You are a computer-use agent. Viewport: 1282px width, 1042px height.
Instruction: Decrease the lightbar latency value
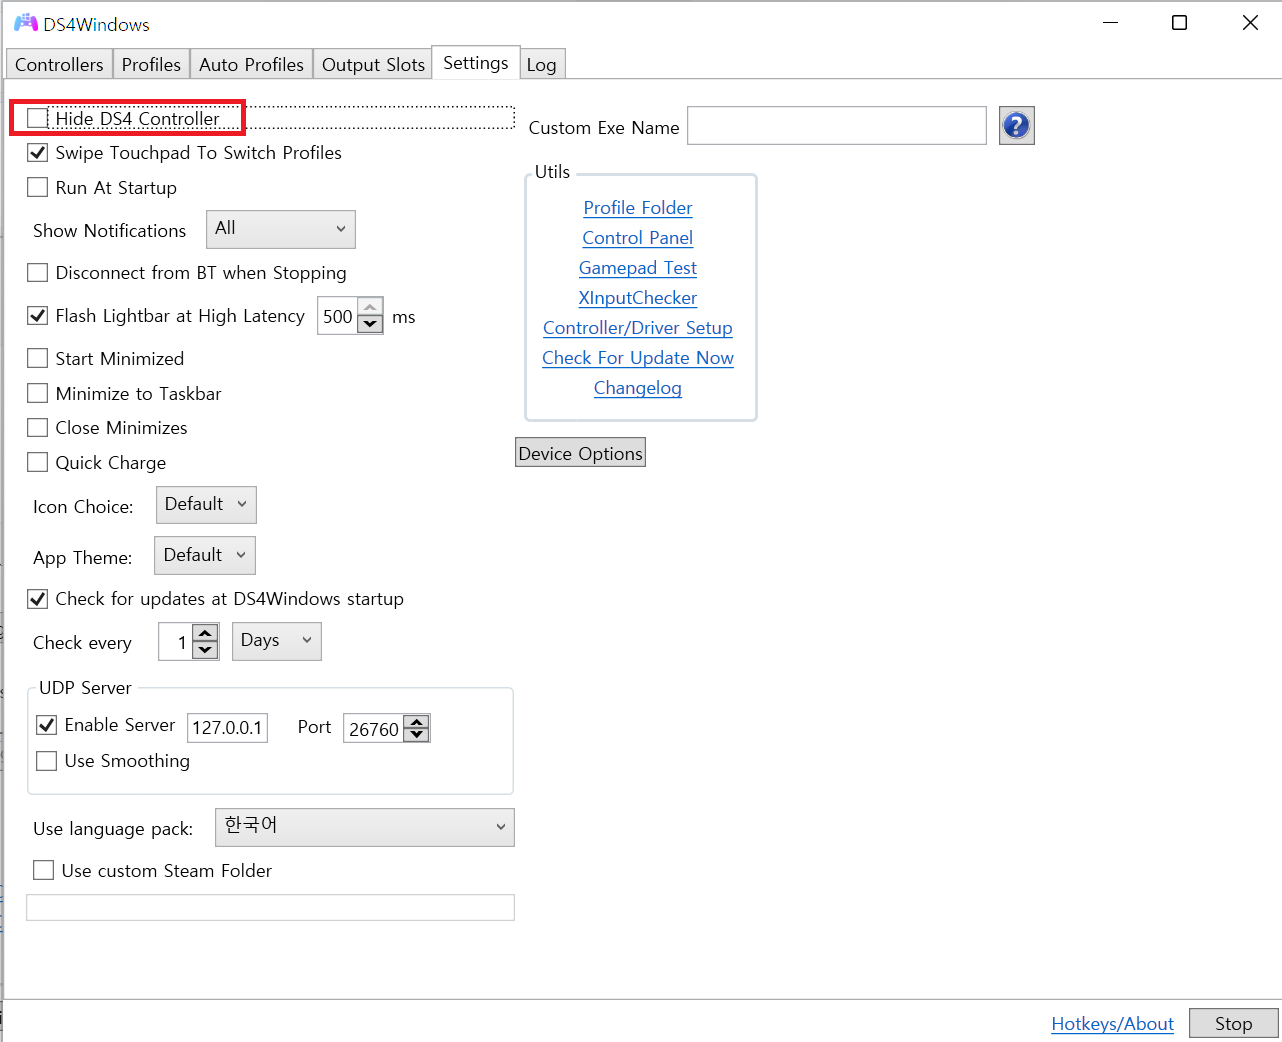tap(370, 324)
